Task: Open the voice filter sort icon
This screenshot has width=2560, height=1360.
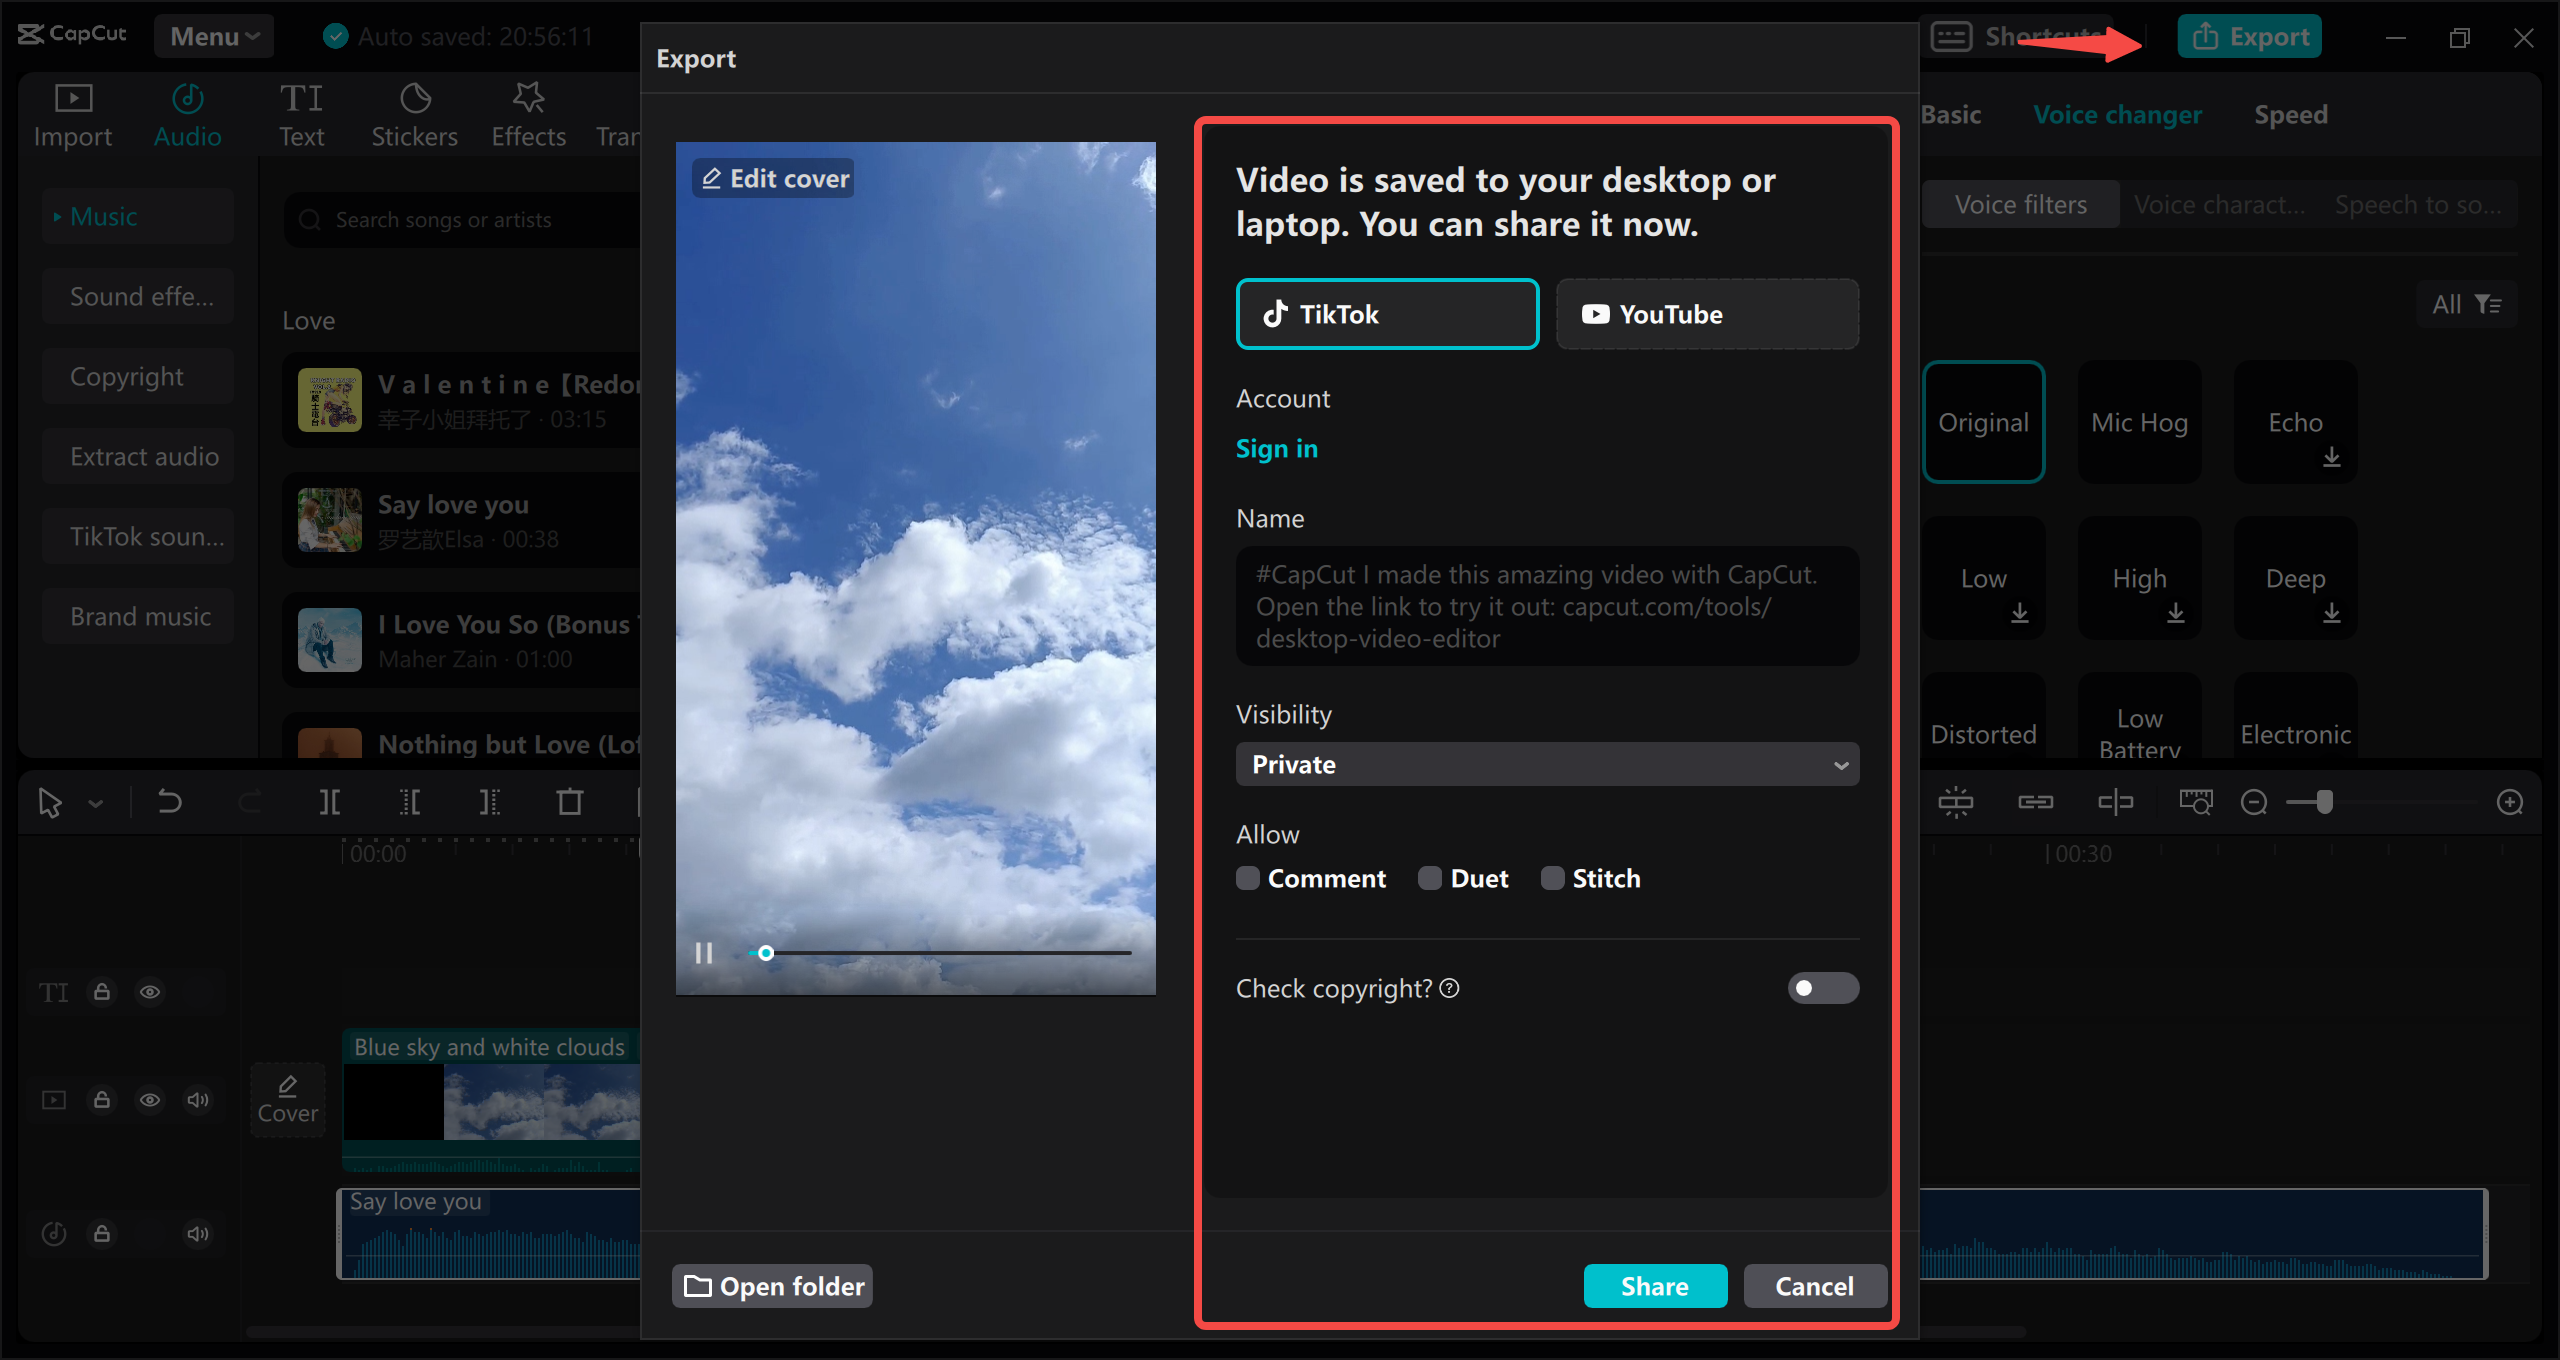Action: (x=2488, y=304)
